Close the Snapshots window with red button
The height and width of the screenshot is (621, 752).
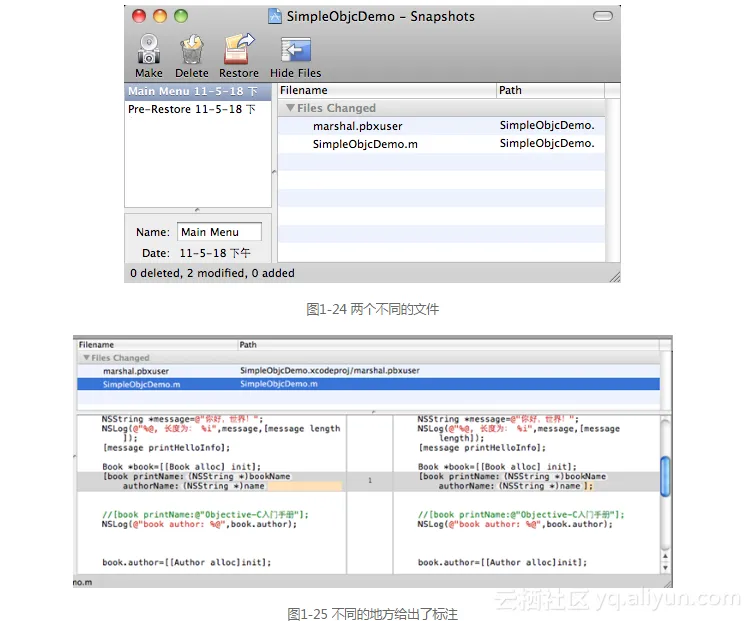139,16
